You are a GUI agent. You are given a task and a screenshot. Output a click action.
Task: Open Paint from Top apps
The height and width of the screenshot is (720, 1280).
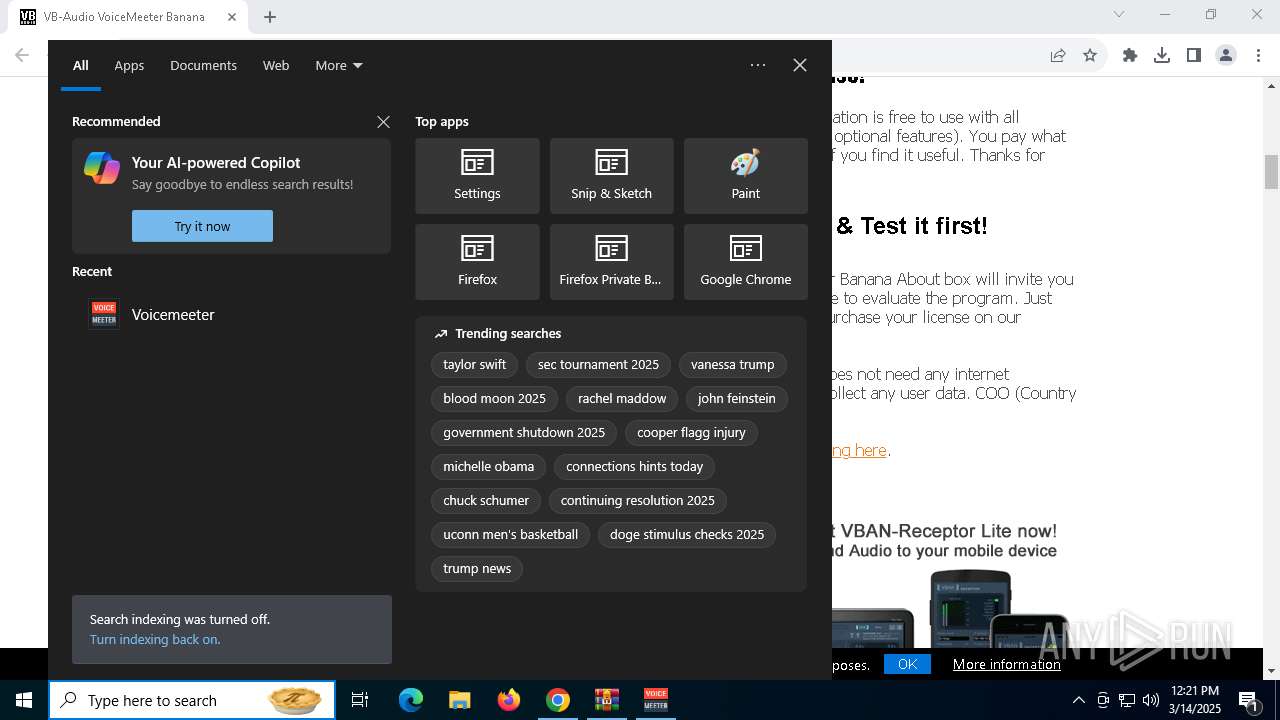tap(745, 176)
